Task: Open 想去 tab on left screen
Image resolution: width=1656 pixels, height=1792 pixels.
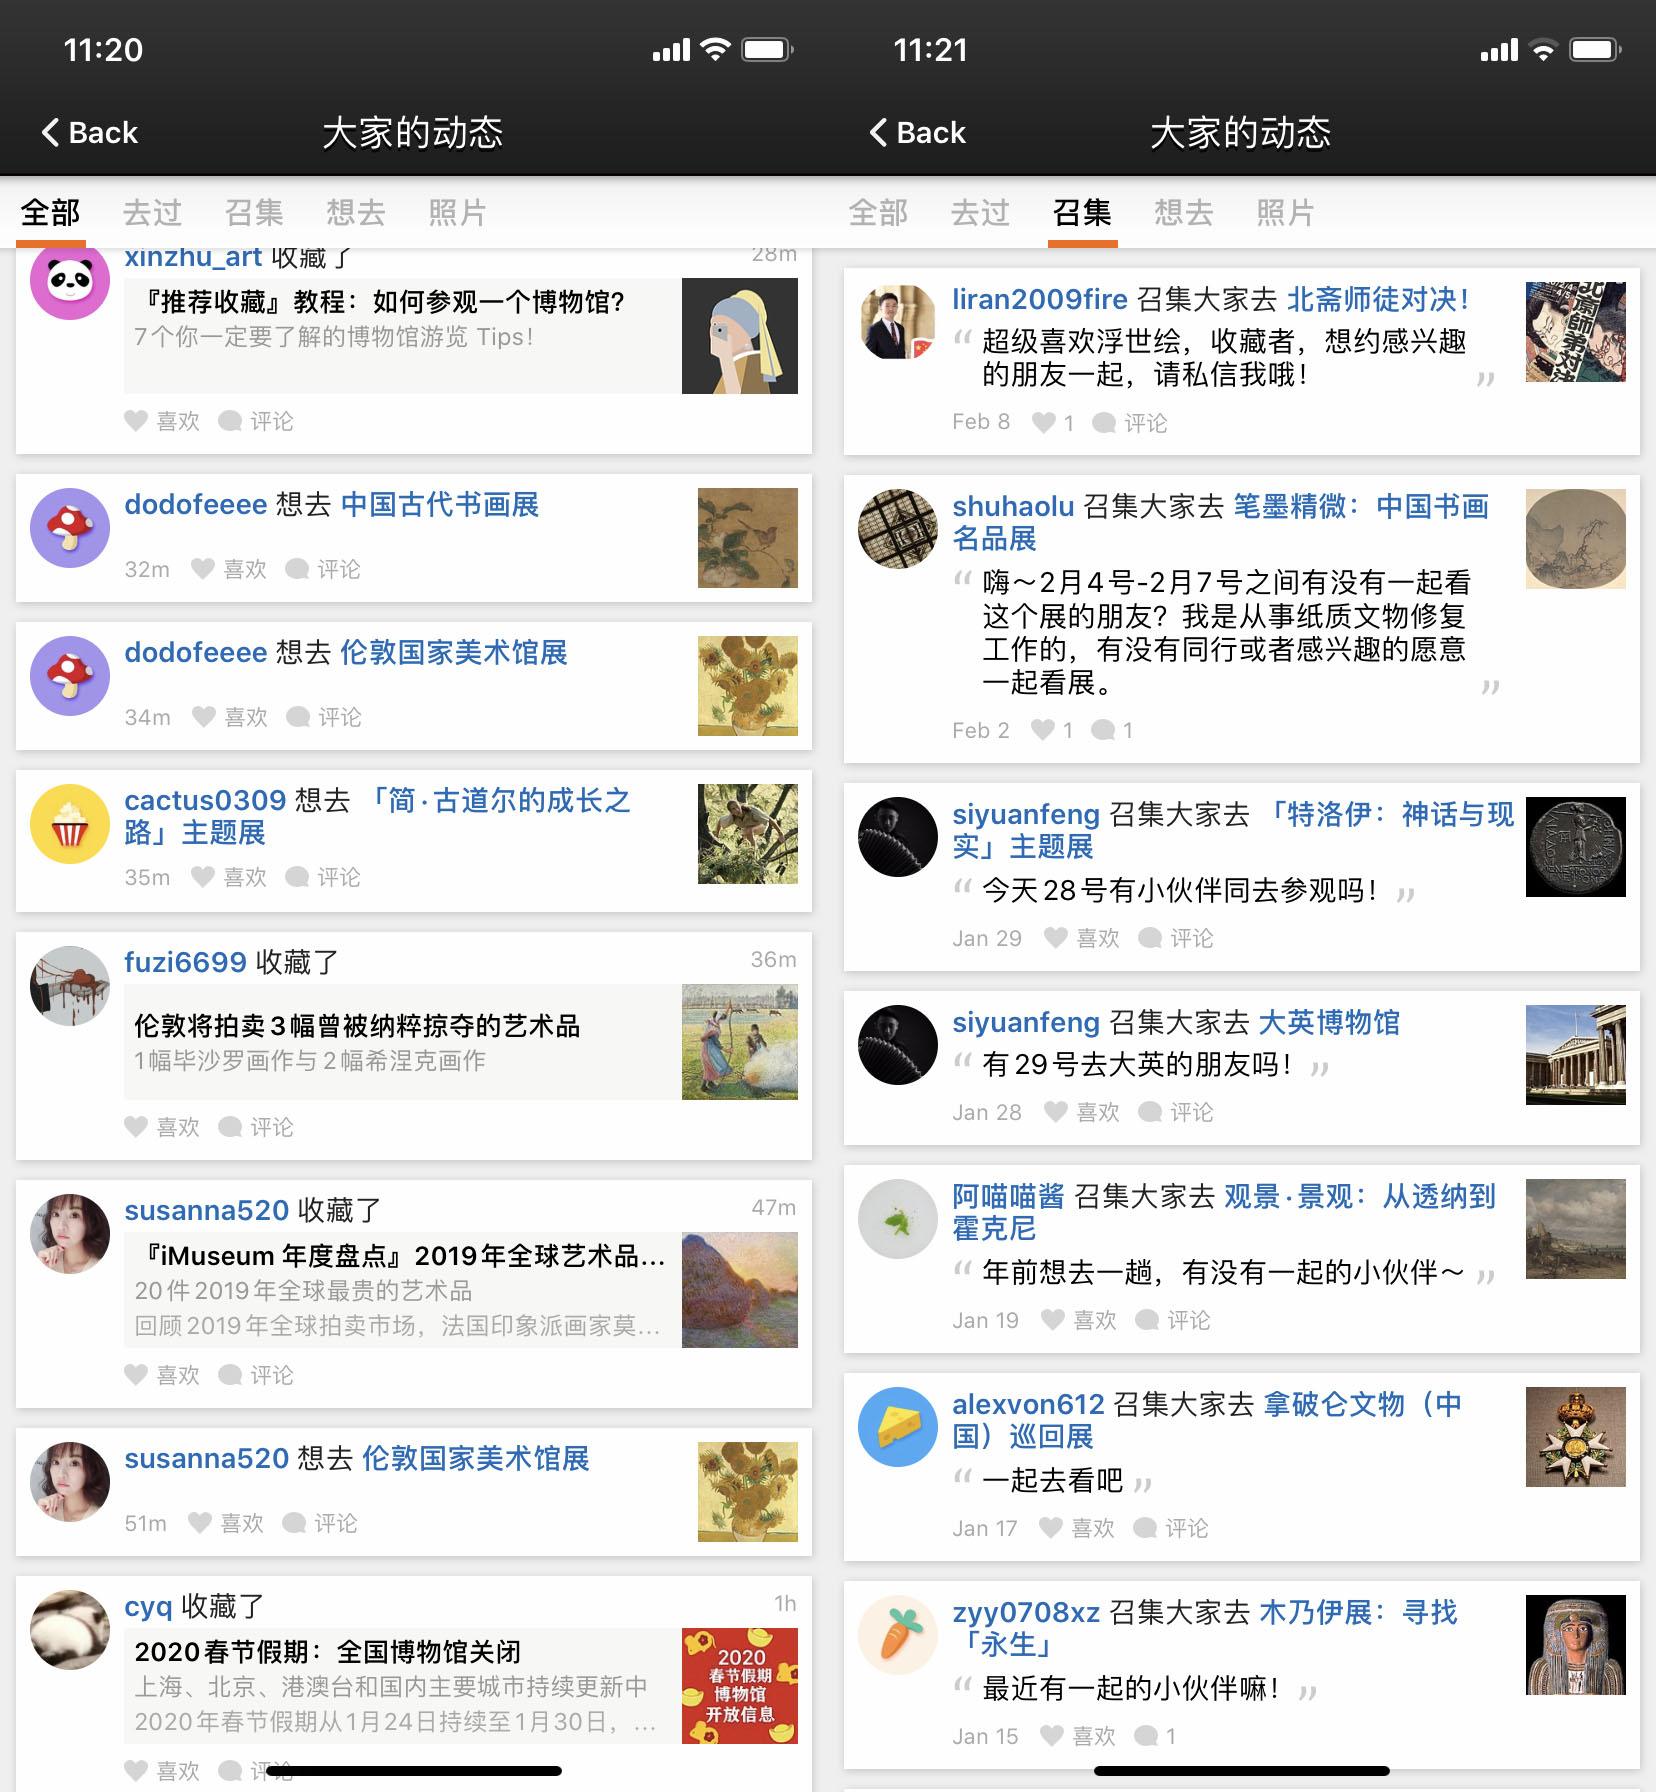Action: (x=356, y=212)
